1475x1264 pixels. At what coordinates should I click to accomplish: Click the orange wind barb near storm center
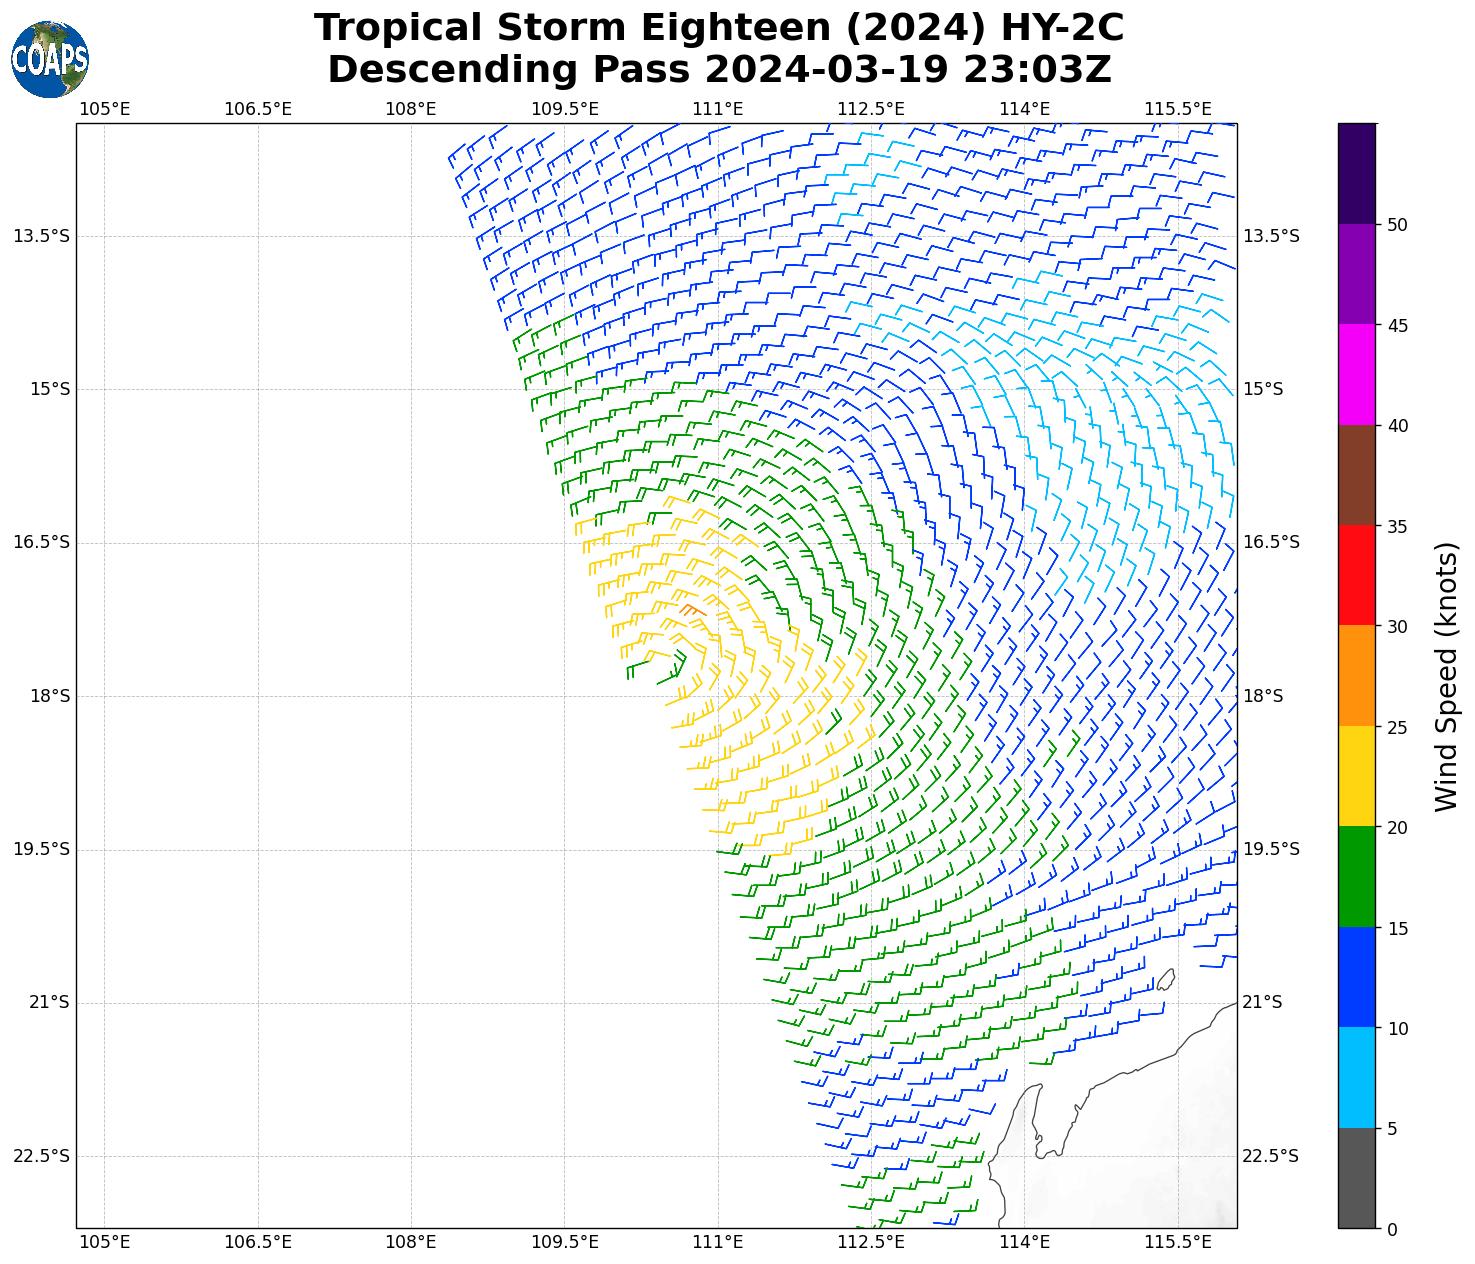pos(692,609)
